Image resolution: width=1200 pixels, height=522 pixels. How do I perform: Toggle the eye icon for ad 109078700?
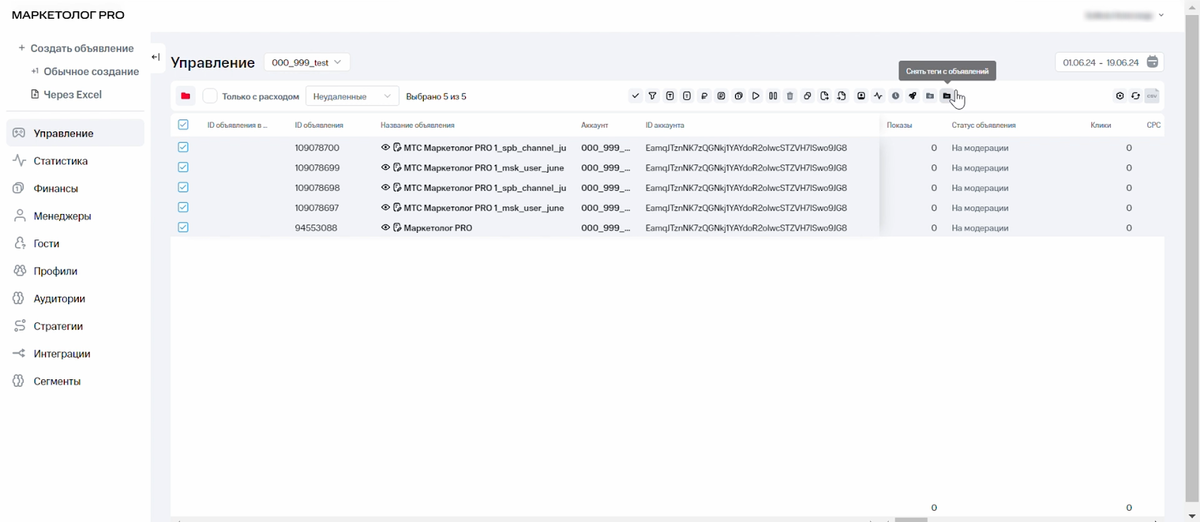(x=386, y=148)
